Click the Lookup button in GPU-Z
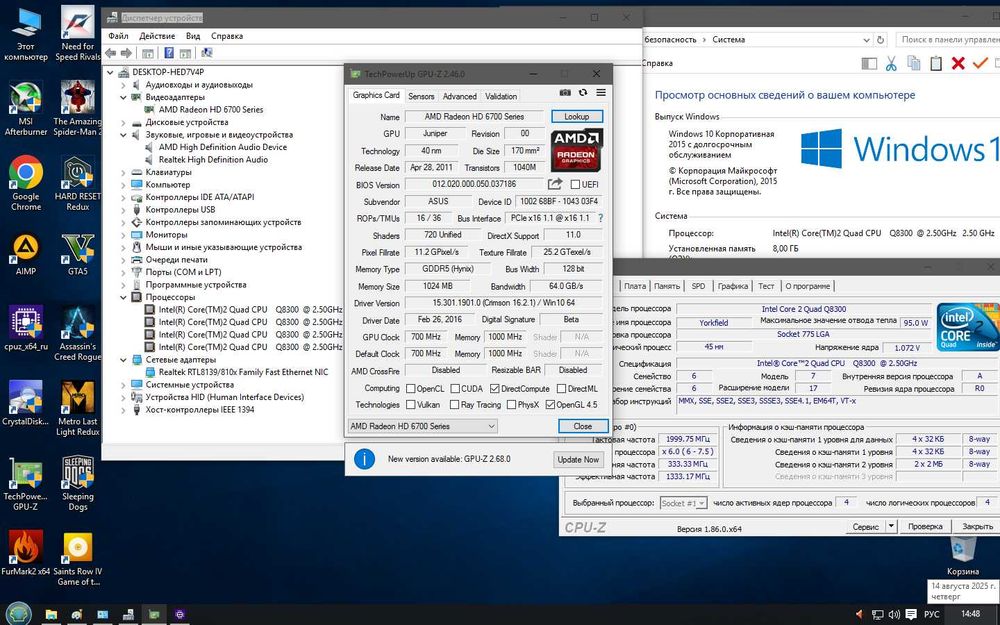The height and width of the screenshot is (625, 1000). [577, 117]
